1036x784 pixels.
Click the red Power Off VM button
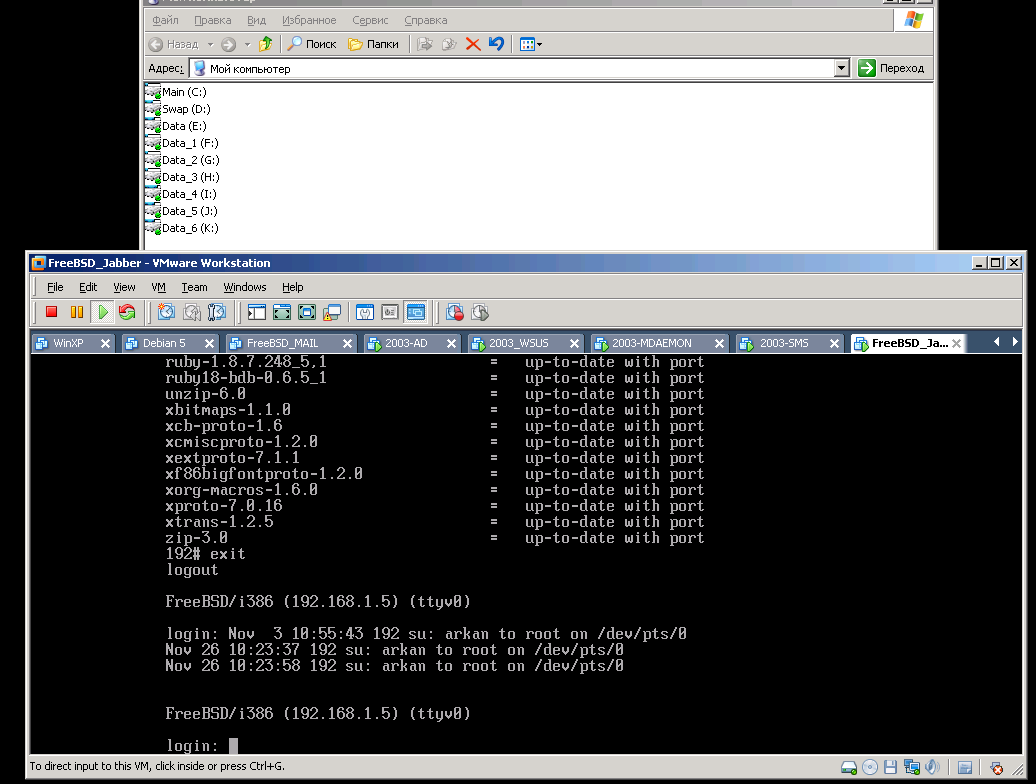(52, 312)
